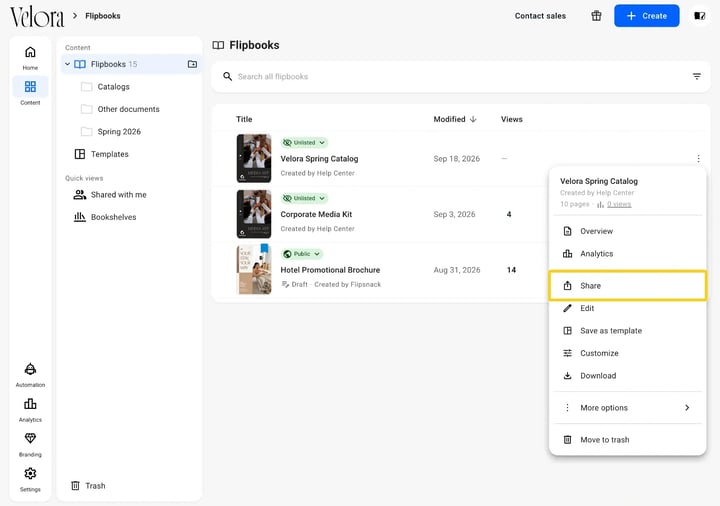This screenshot has width=720, height=506.
Task: Choose Share in the context menu
Action: (628, 286)
